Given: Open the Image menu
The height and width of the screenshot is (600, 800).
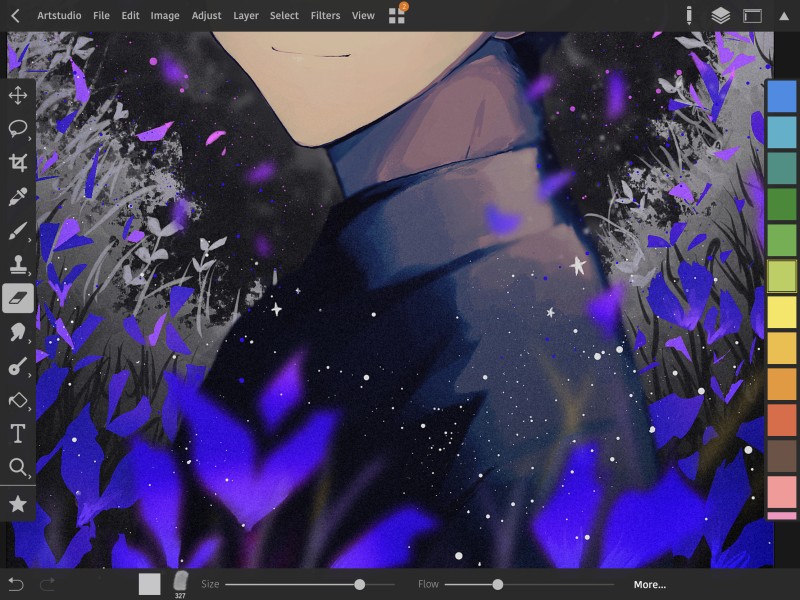Looking at the screenshot, I should pos(165,16).
